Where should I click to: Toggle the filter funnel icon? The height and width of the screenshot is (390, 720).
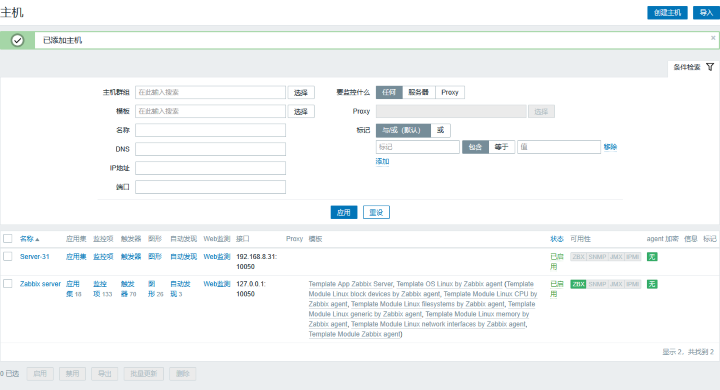coord(710,67)
